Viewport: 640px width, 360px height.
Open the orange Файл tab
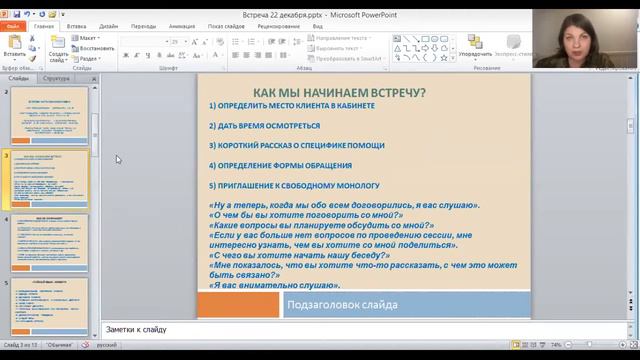point(13,26)
